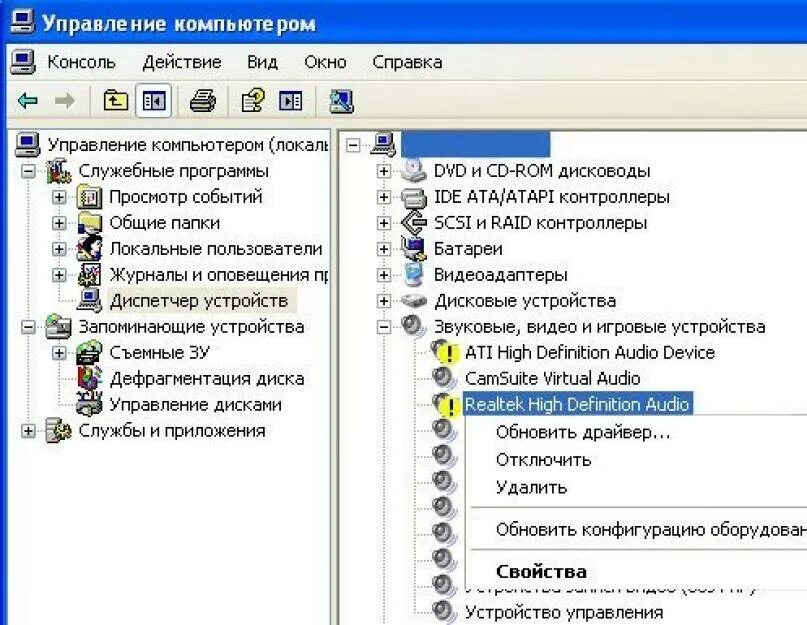Click Scan for hardware changes toolbar icon
Image resolution: width=807 pixels, height=625 pixels.
341,101
